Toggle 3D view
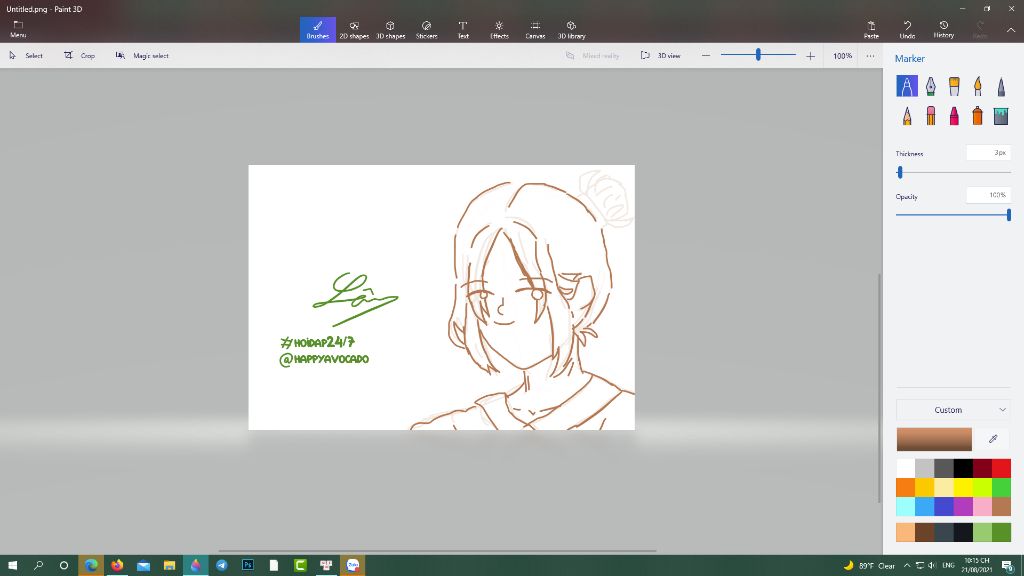 pos(660,56)
